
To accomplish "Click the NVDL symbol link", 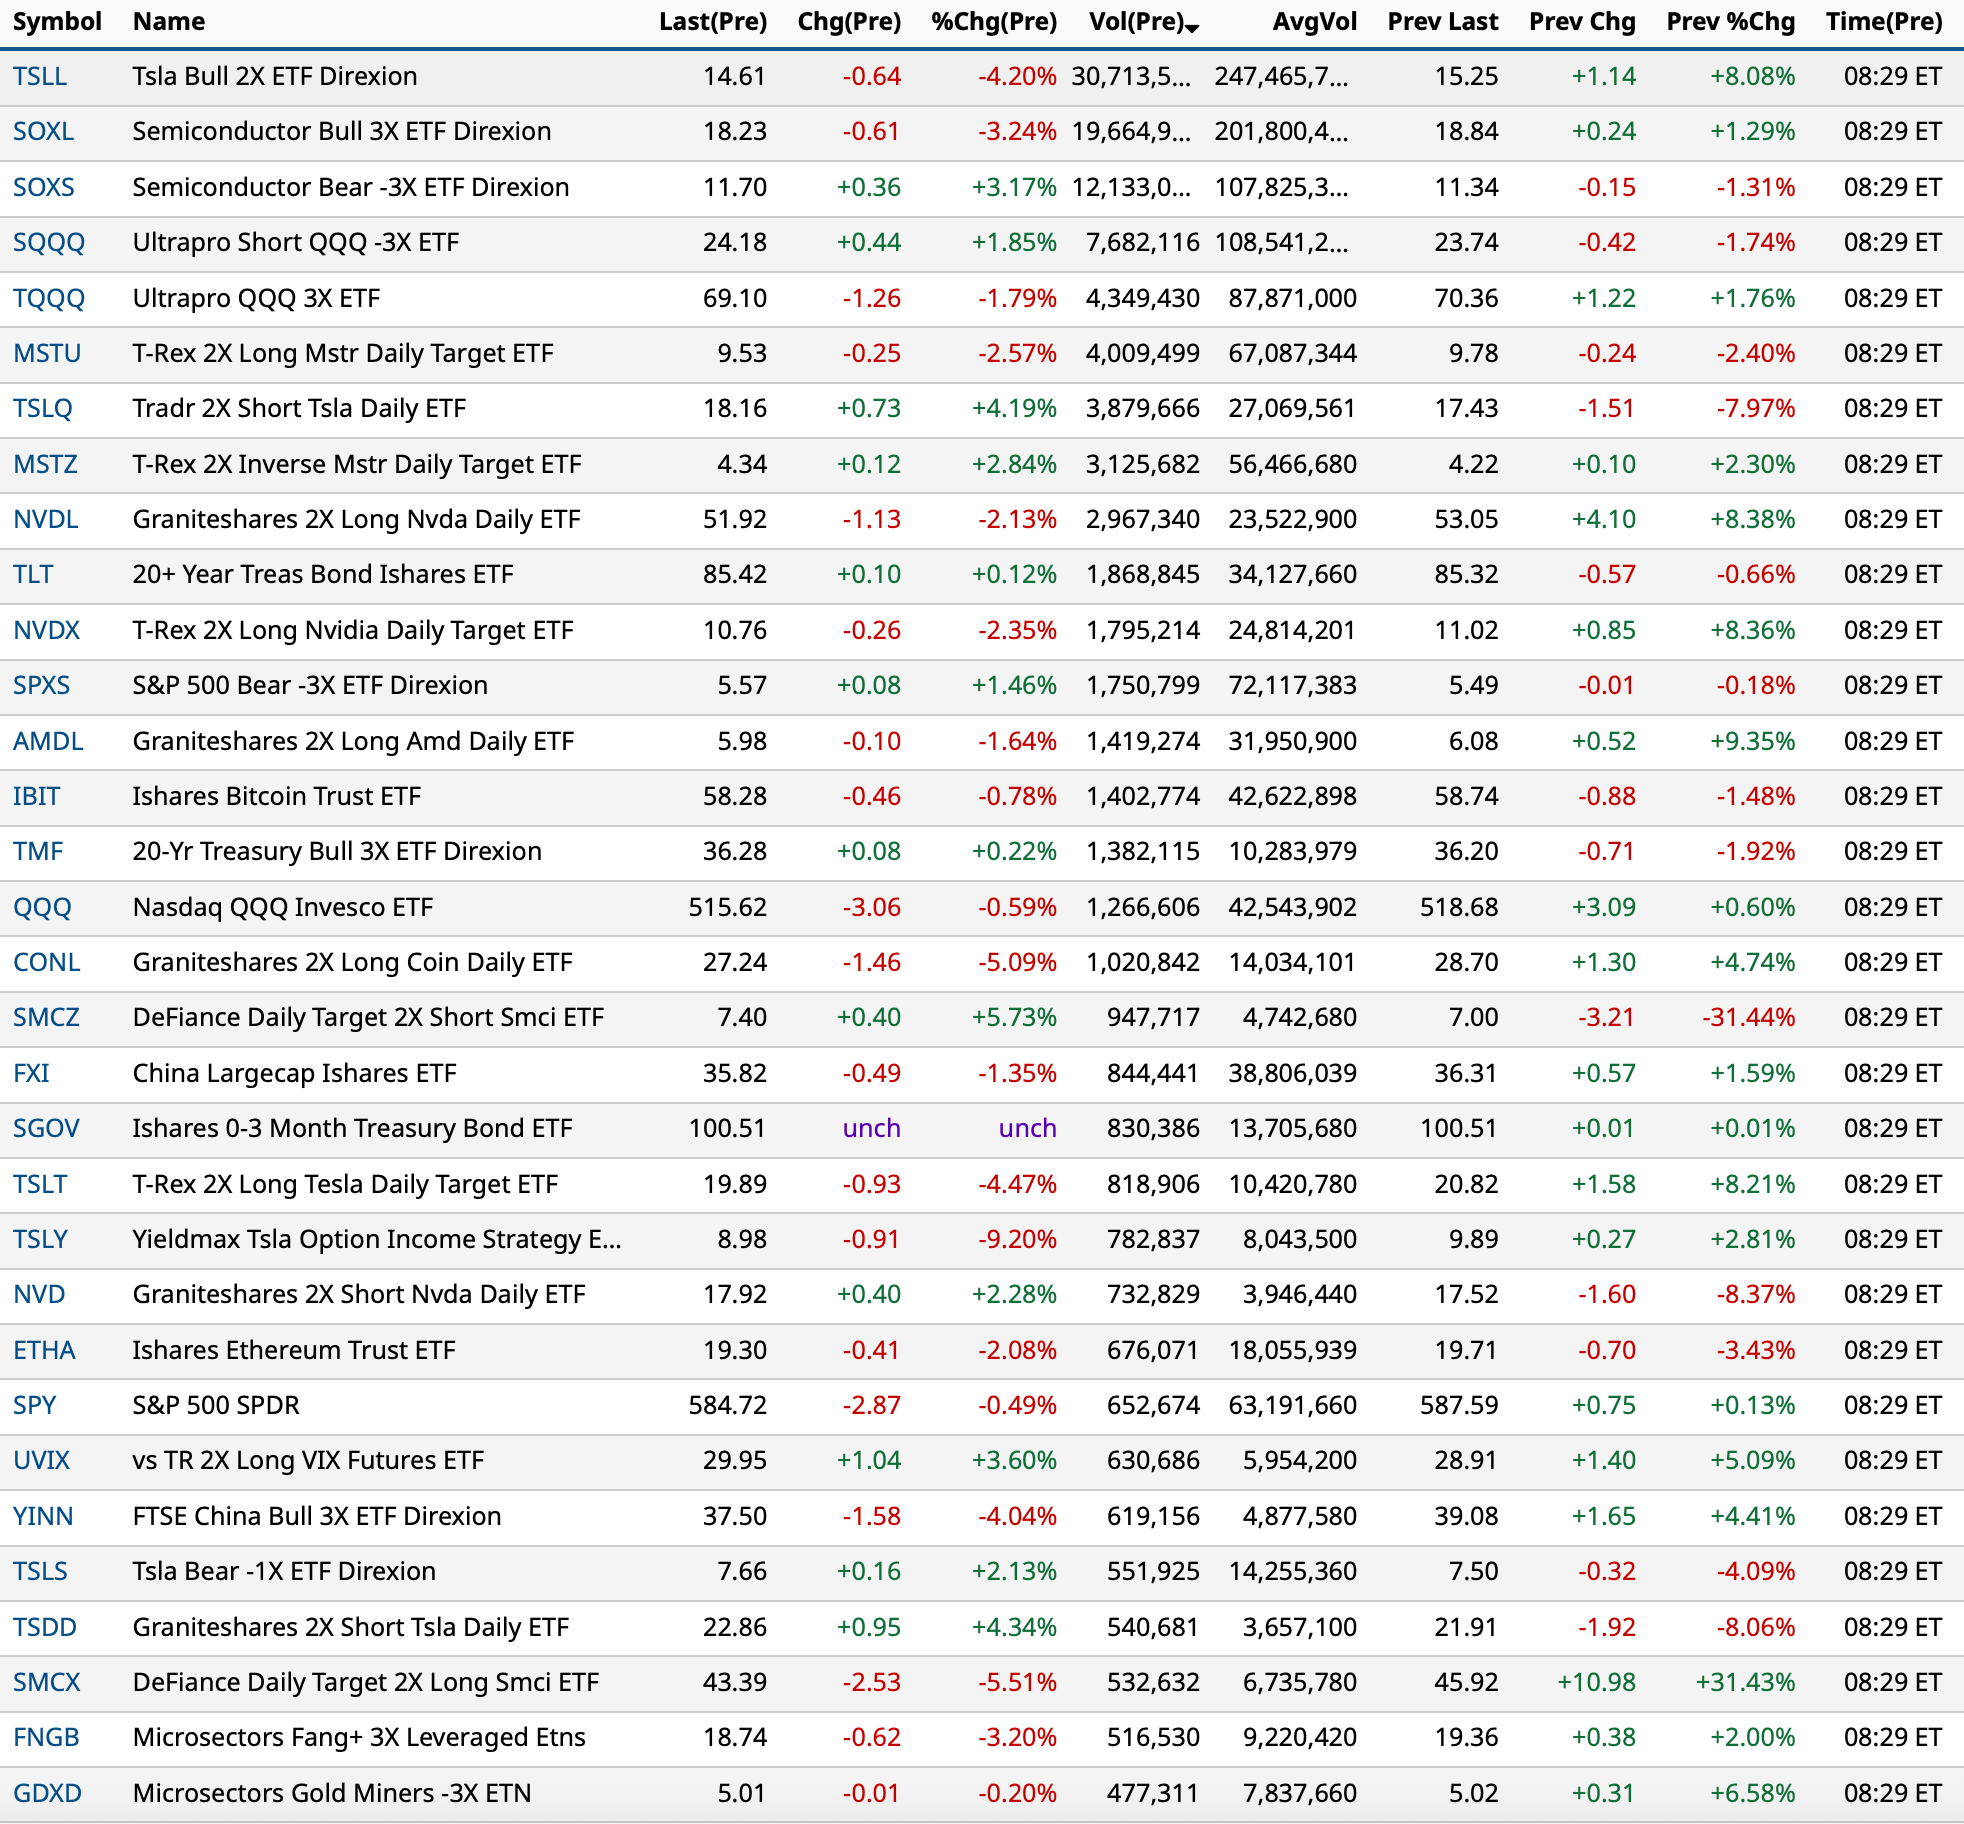I will (45, 520).
